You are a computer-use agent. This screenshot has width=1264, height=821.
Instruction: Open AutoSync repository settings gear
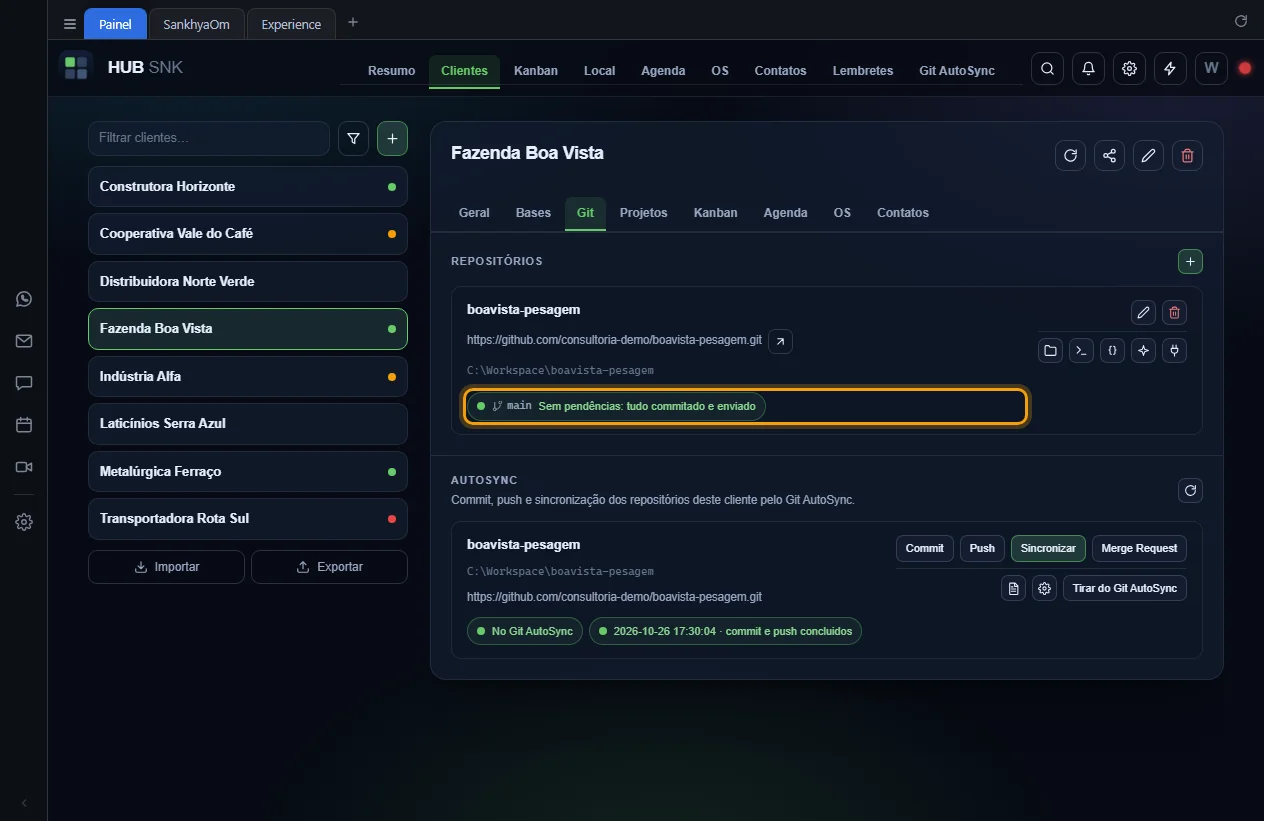click(x=1044, y=589)
